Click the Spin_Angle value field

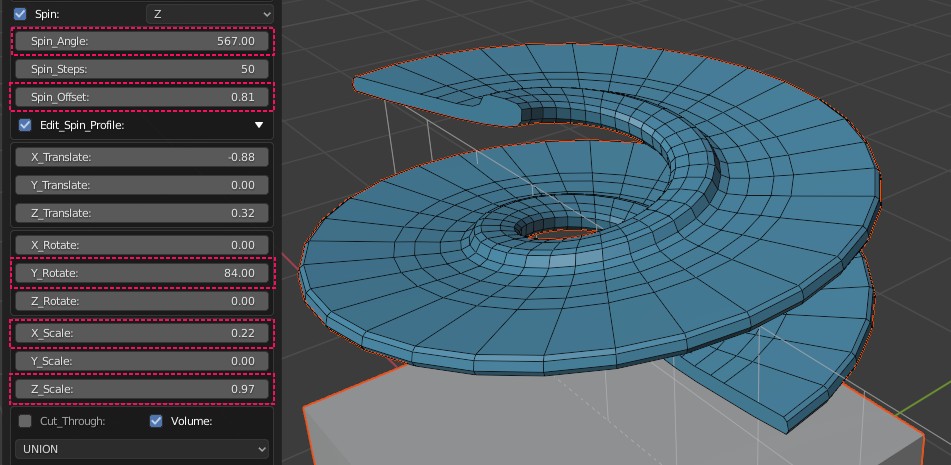coord(141,41)
